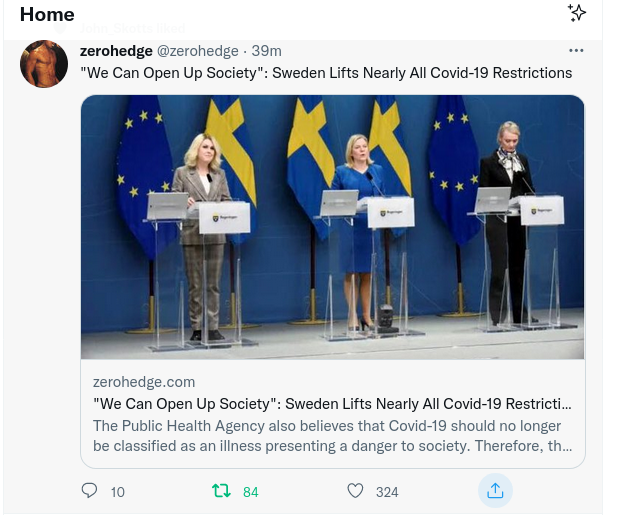Click the Public Health Agency card description

pos(332,436)
